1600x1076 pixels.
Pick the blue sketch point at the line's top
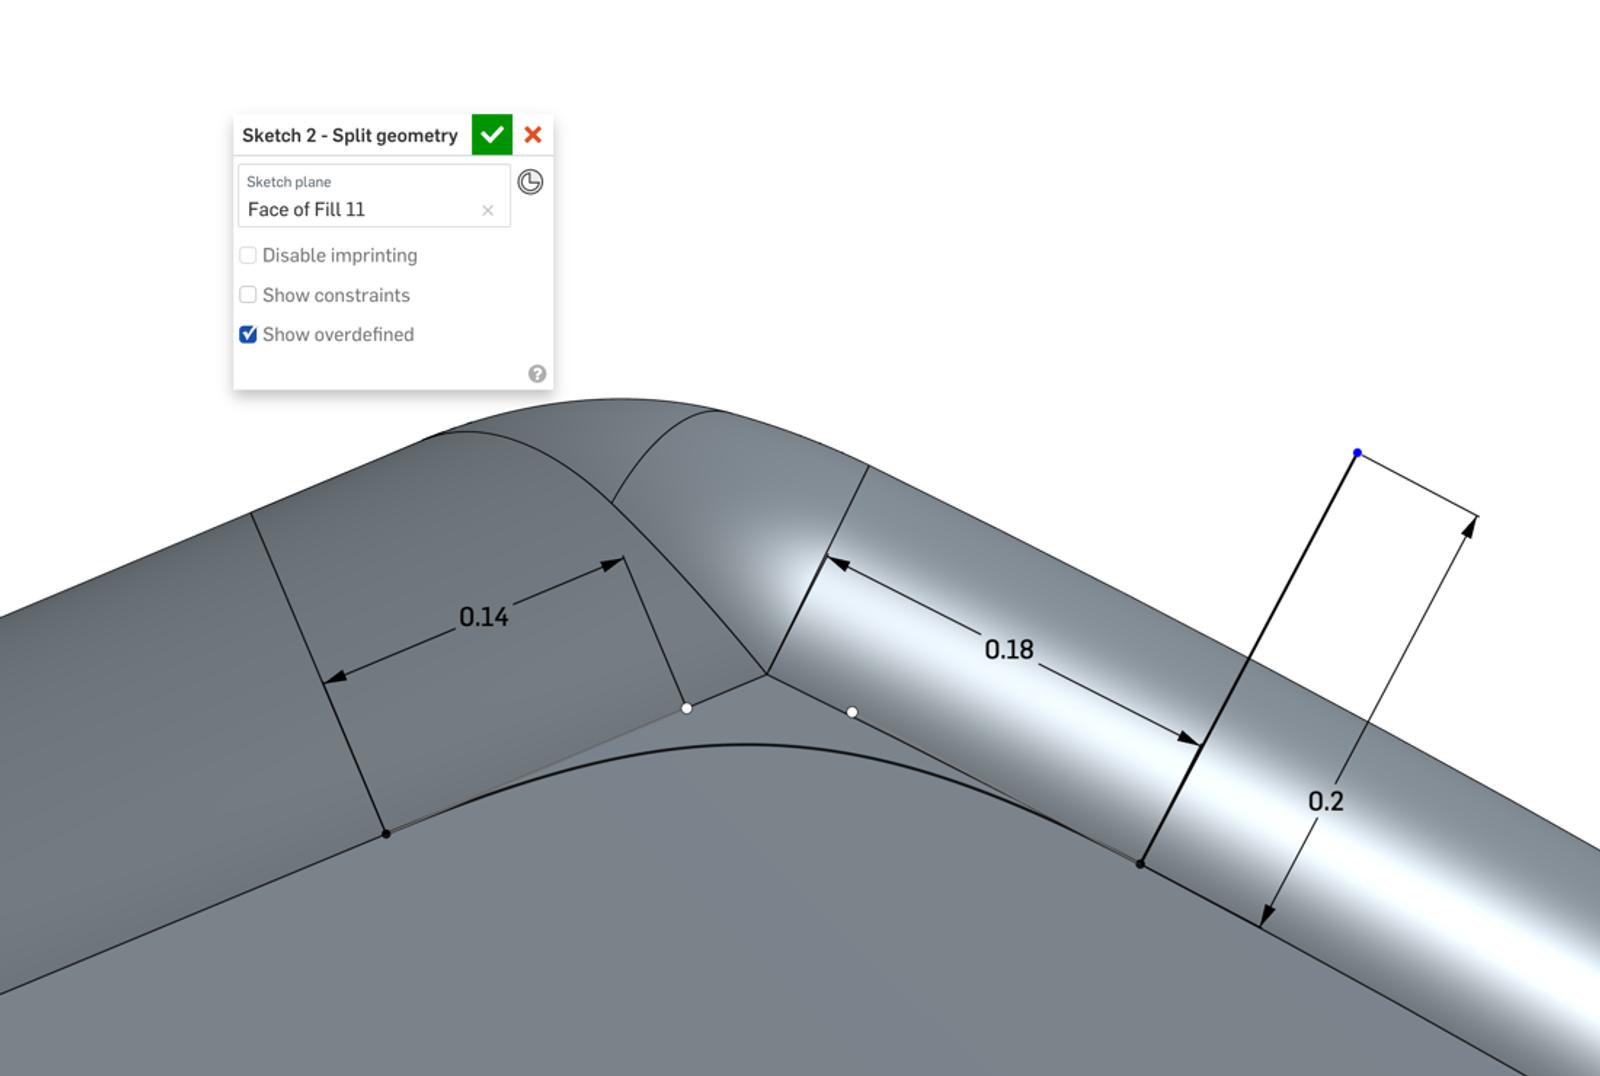1357,453
